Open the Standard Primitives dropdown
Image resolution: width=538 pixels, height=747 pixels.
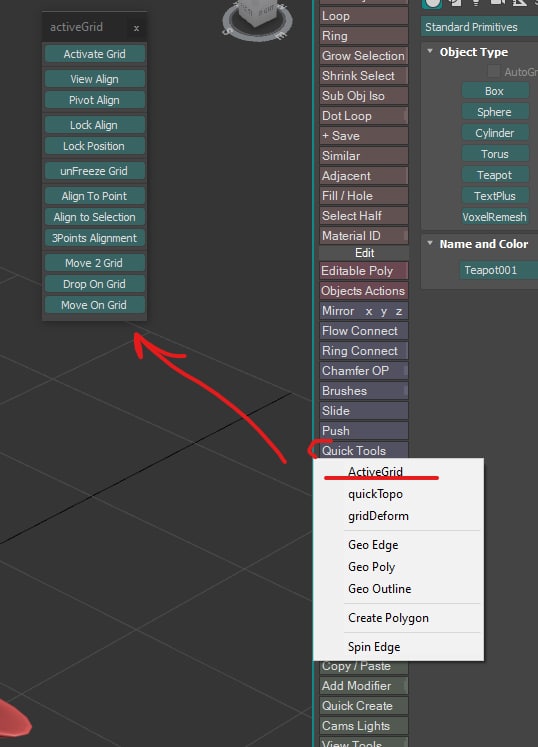tap(479, 27)
